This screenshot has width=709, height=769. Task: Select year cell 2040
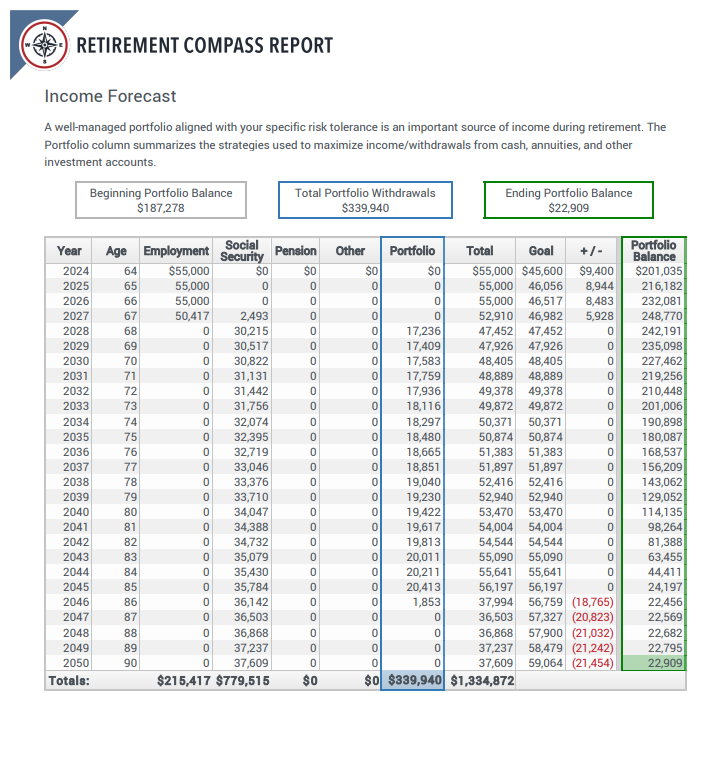click(76, 512)
